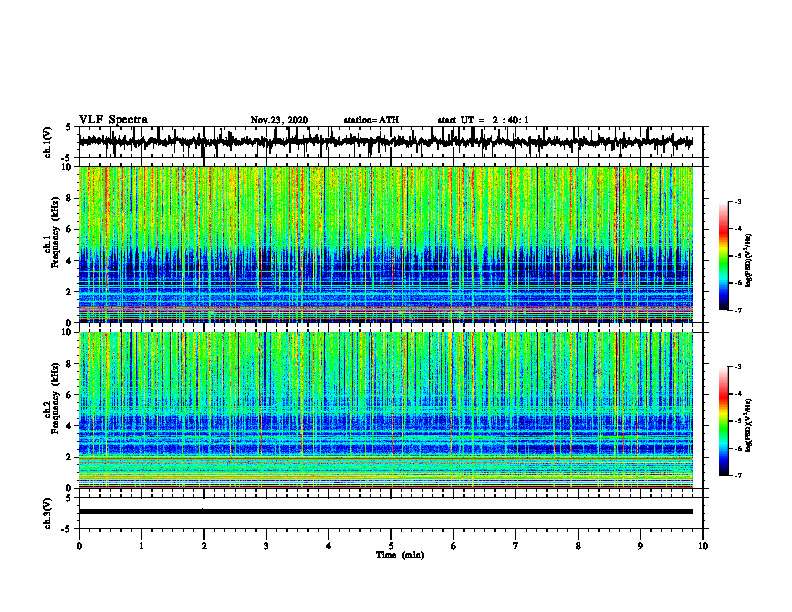The image size is (792, 612).
Task: Click the ch.2 color bar log(PSD) label
Action: (x=749, y=424)
